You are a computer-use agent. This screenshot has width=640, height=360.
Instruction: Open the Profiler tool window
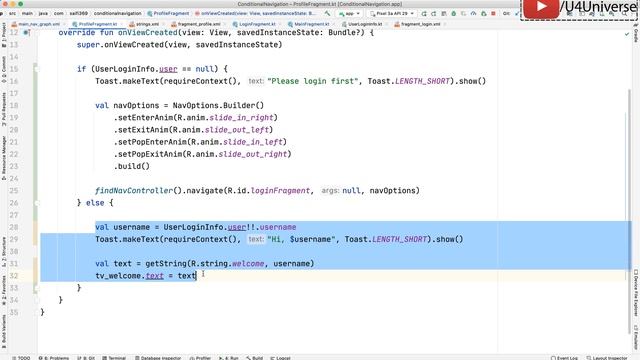pyautogui.click(x=200, y=358)
